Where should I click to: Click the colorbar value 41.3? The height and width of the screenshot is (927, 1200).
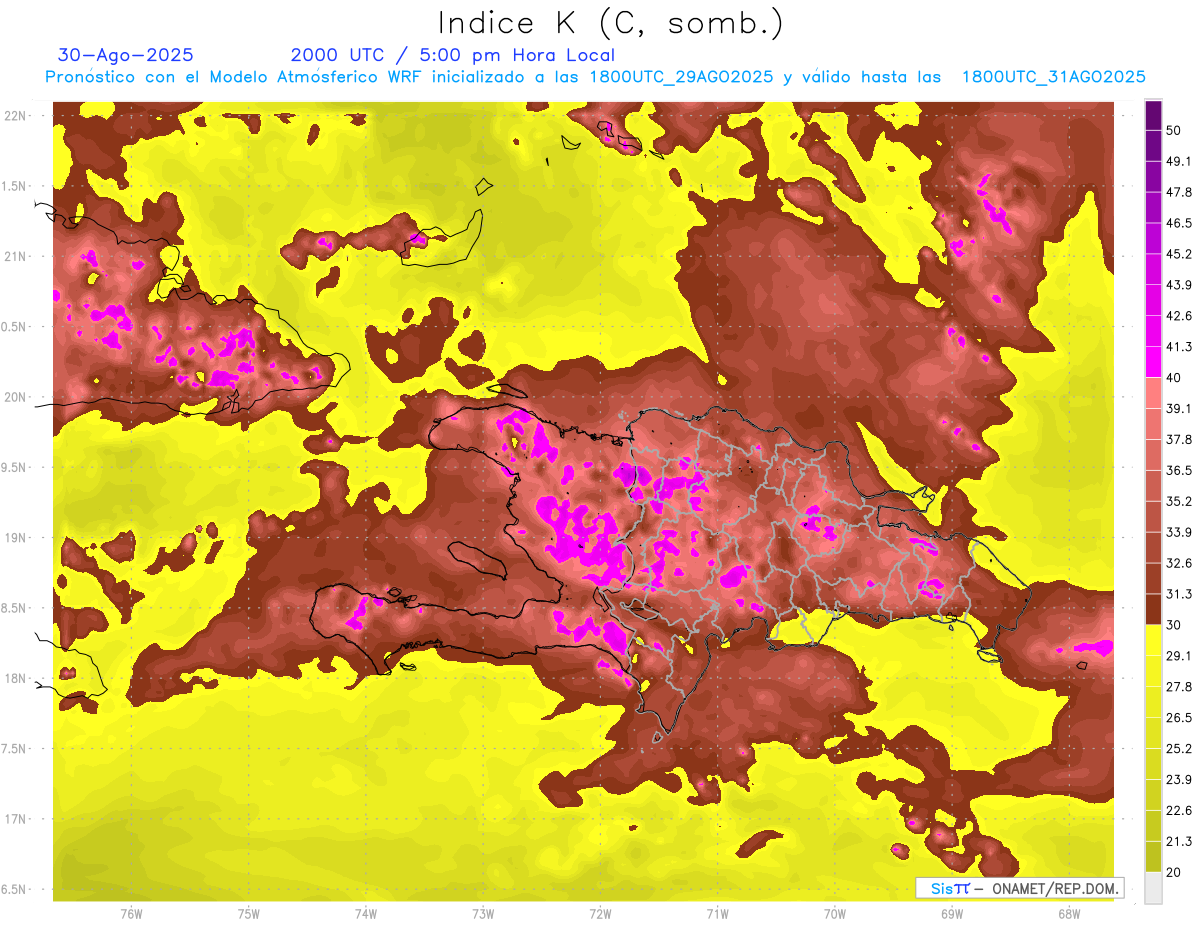[x=1178, y=347]
